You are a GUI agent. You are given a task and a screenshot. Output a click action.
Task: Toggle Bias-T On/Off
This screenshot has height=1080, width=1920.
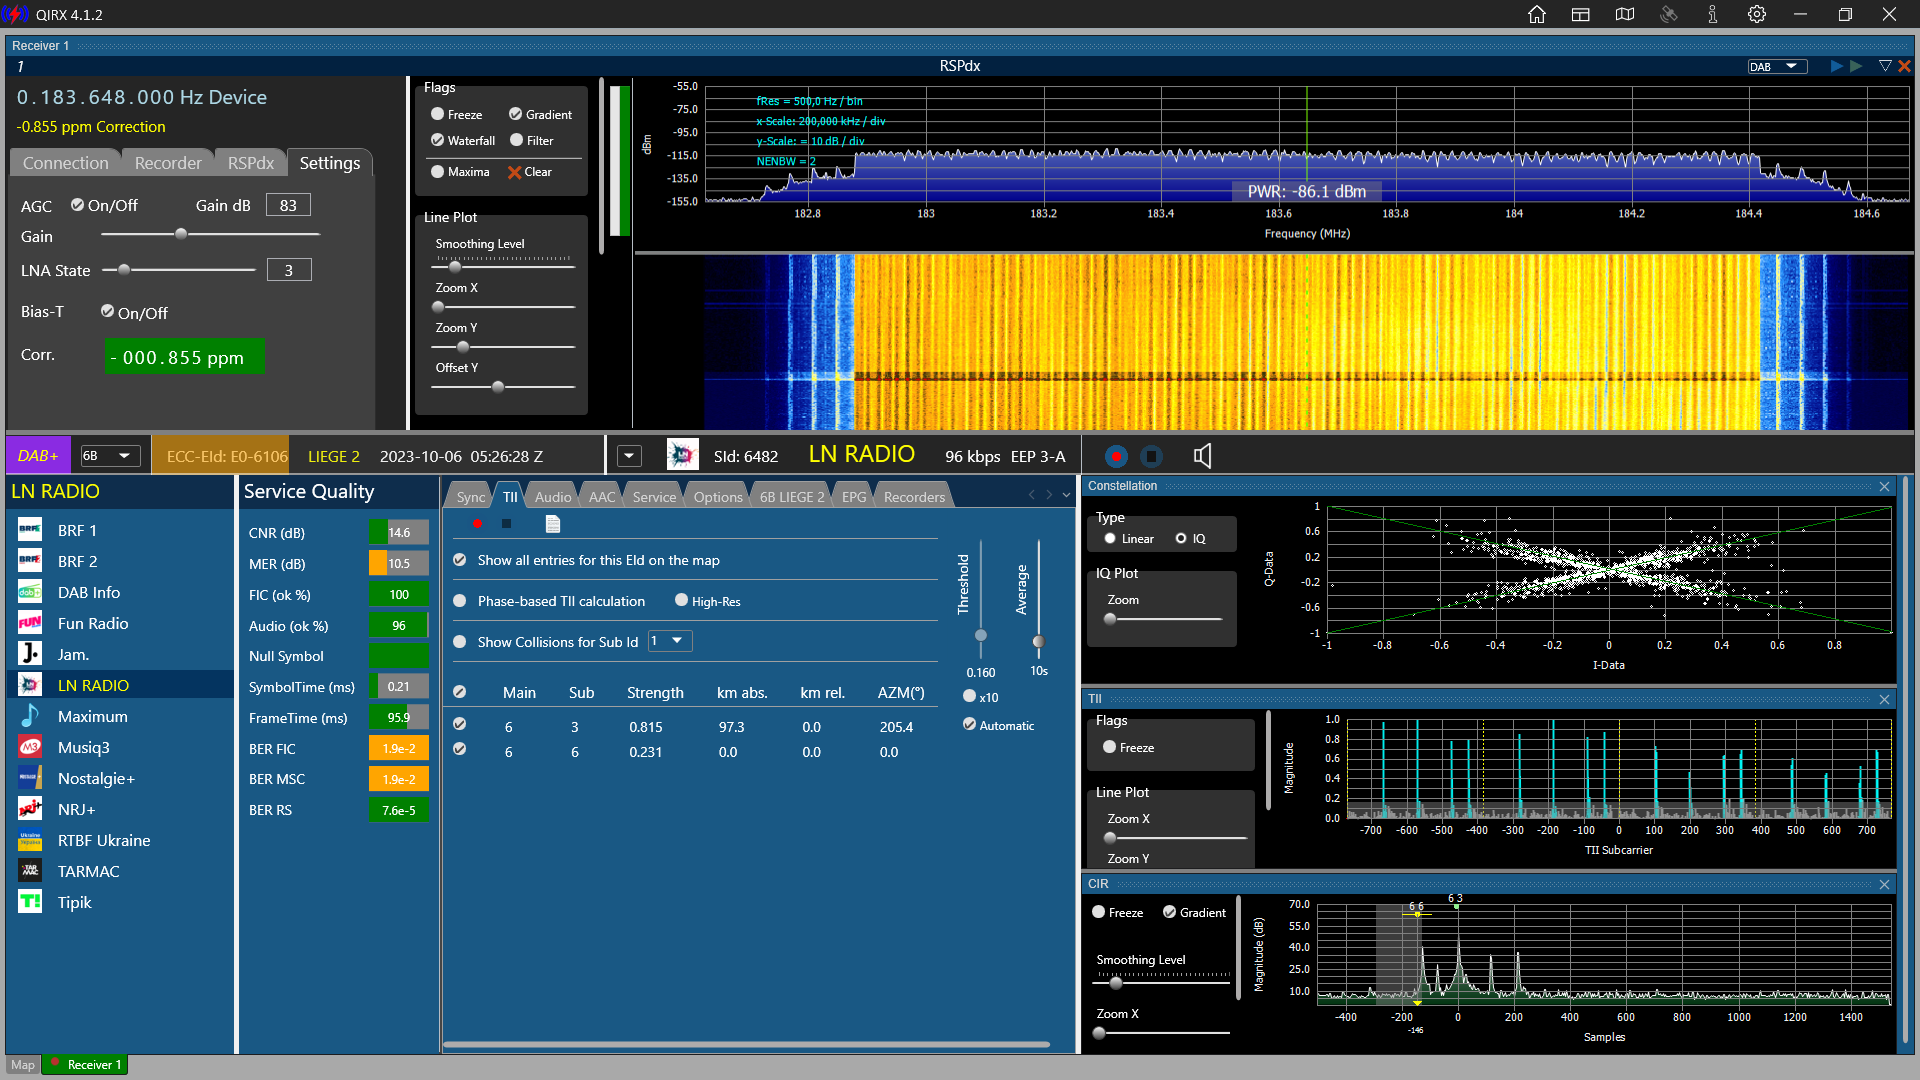108,312
